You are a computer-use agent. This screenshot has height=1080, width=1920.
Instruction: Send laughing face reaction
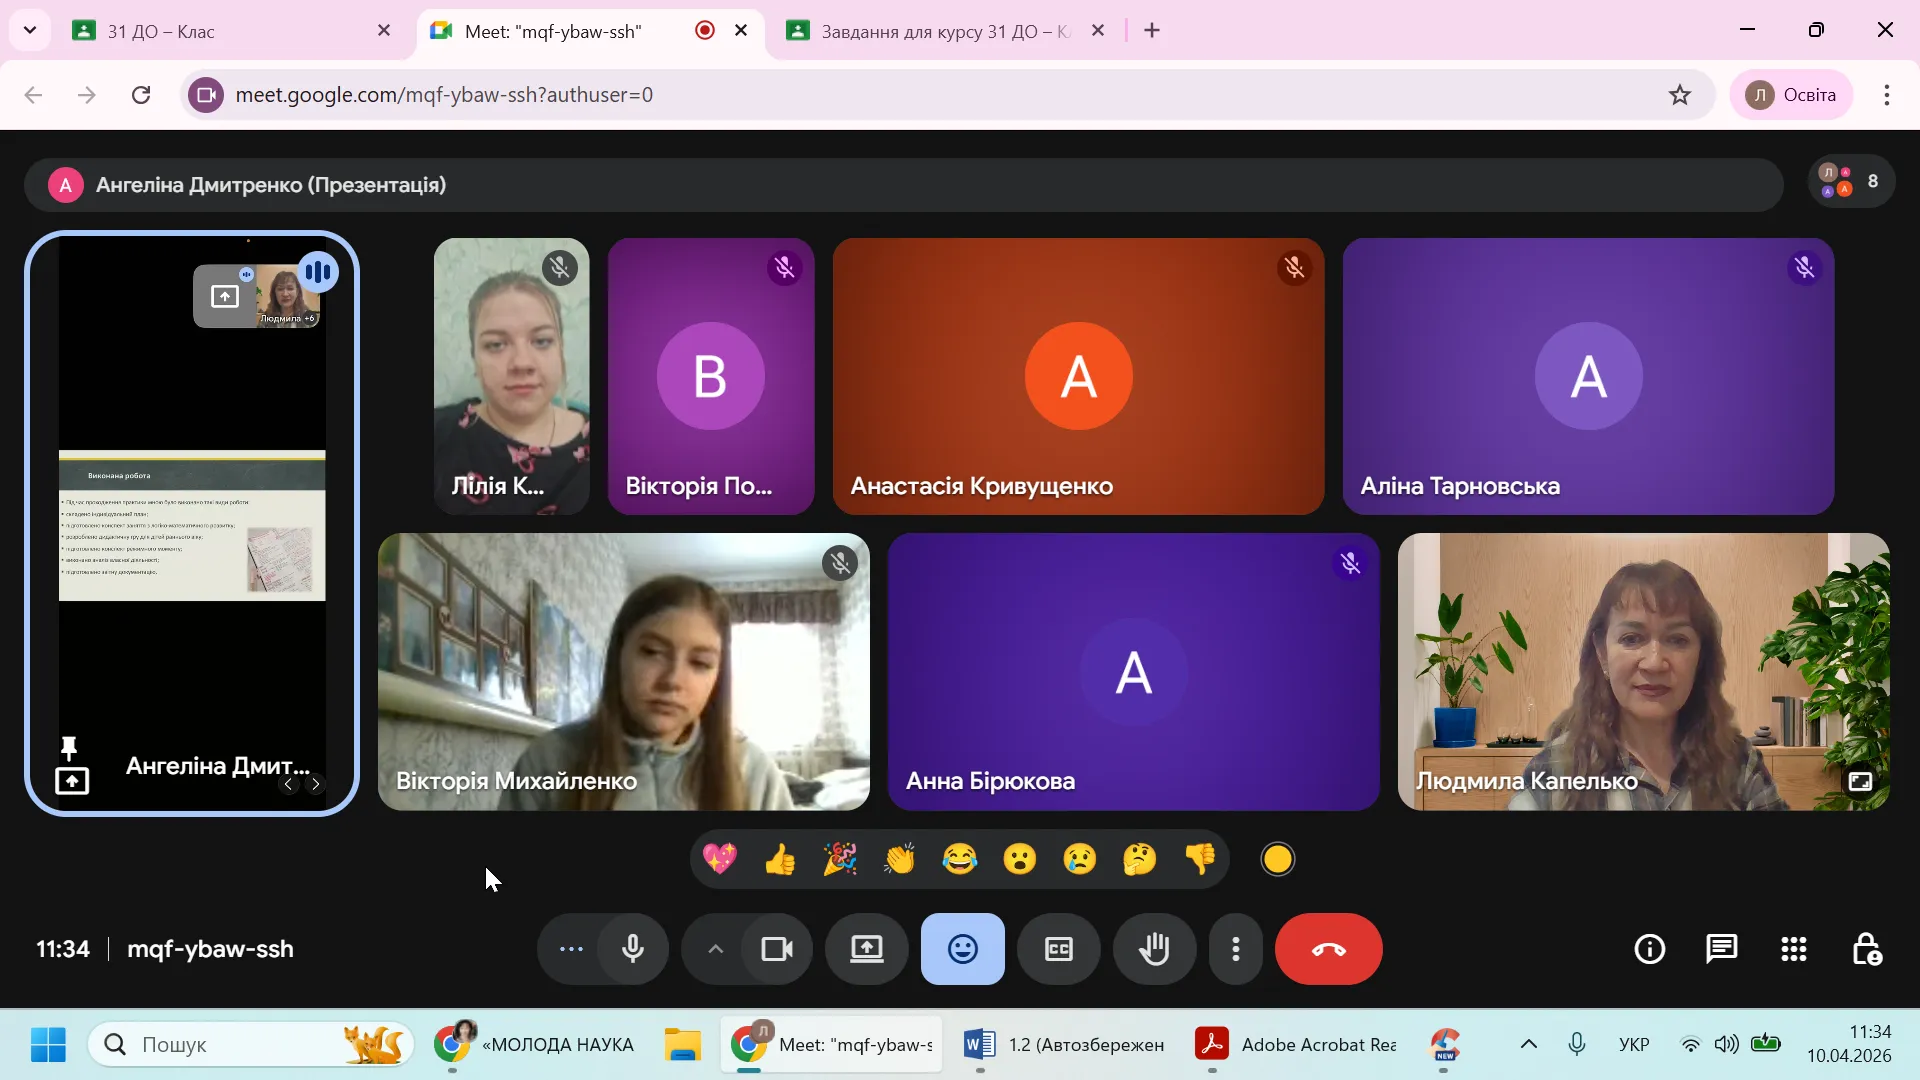point(960,859)
